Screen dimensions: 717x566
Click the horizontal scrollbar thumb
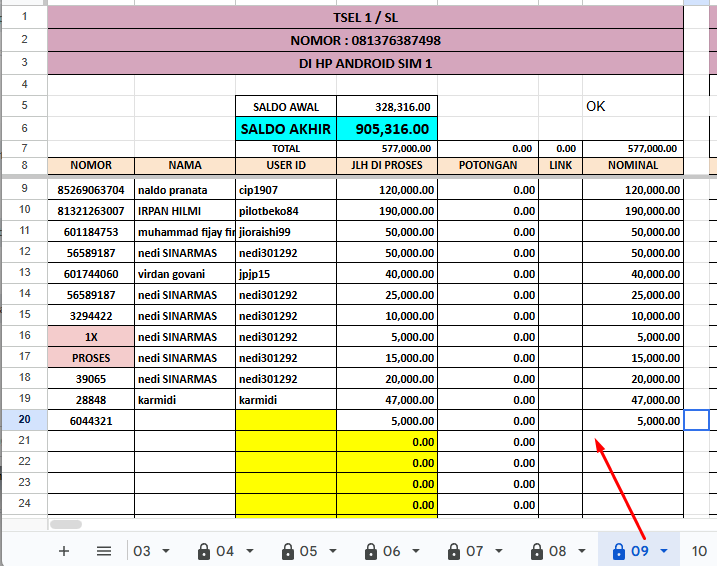click(66, 524)
